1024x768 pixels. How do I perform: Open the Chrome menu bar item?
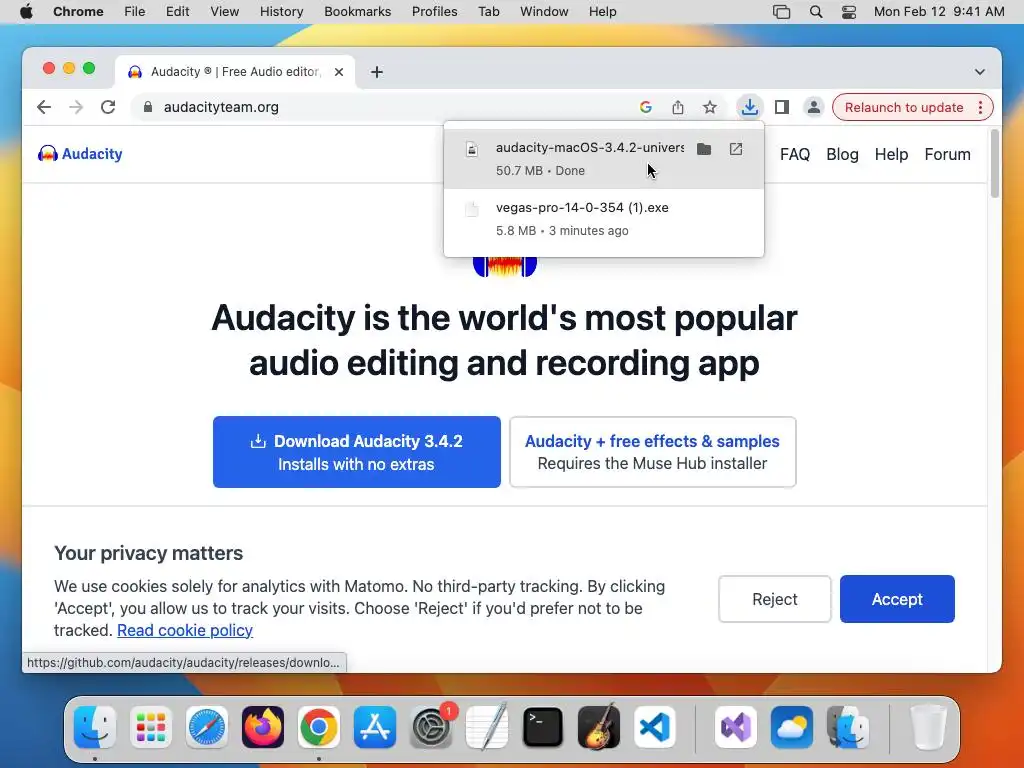coord(78,12)
